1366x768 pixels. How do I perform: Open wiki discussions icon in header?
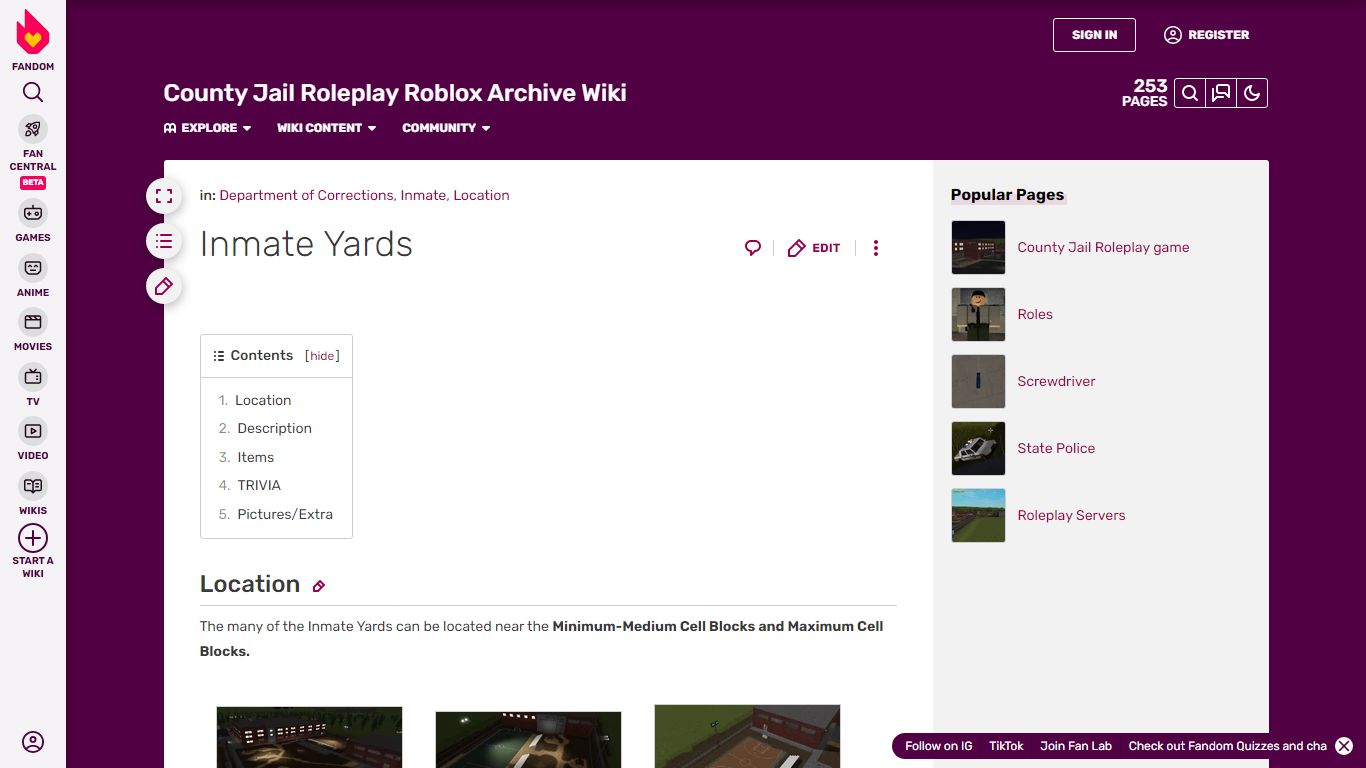pos(1221,94)
